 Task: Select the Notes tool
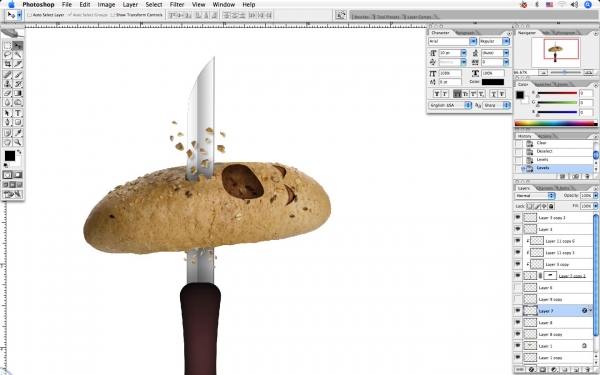8,133
